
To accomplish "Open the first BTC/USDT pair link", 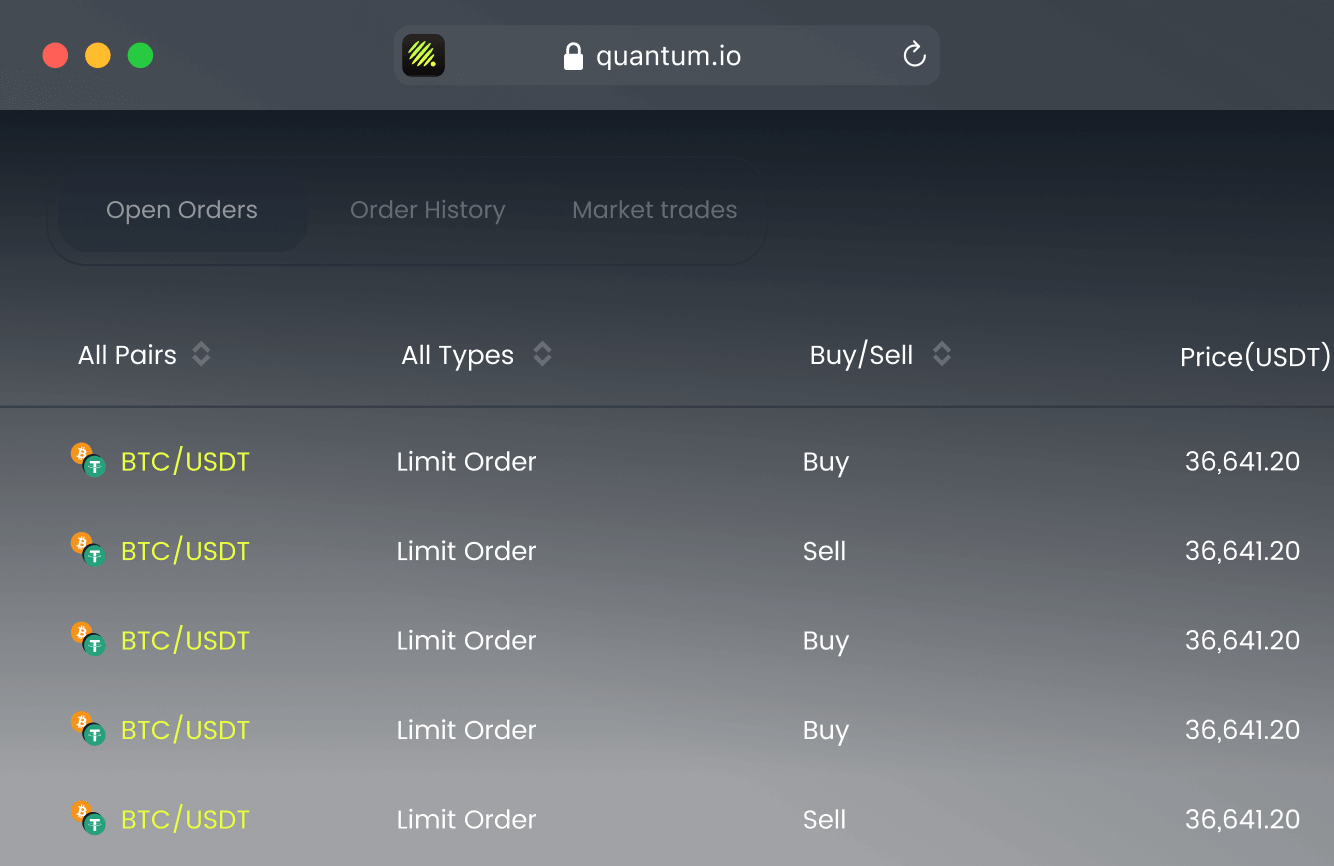I will 185,462.
